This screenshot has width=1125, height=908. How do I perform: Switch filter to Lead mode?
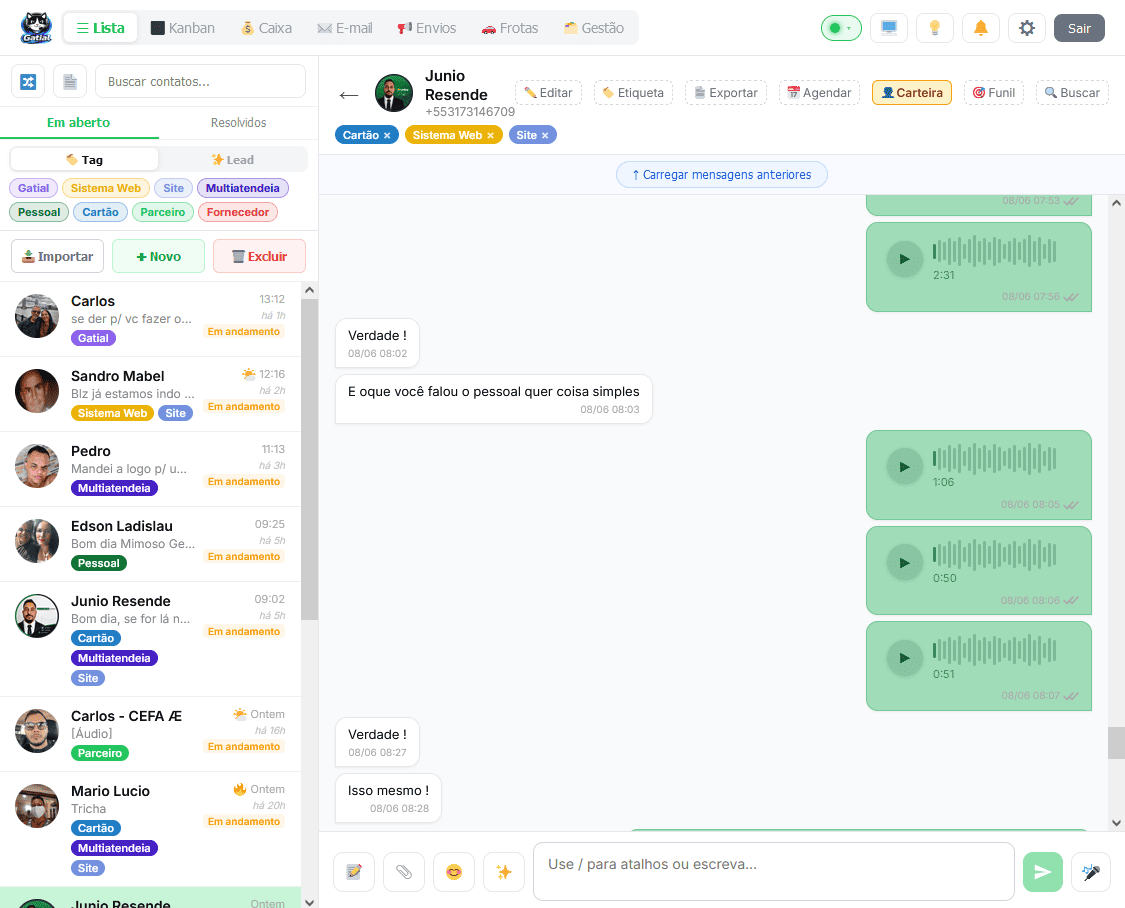click(232, 159)
